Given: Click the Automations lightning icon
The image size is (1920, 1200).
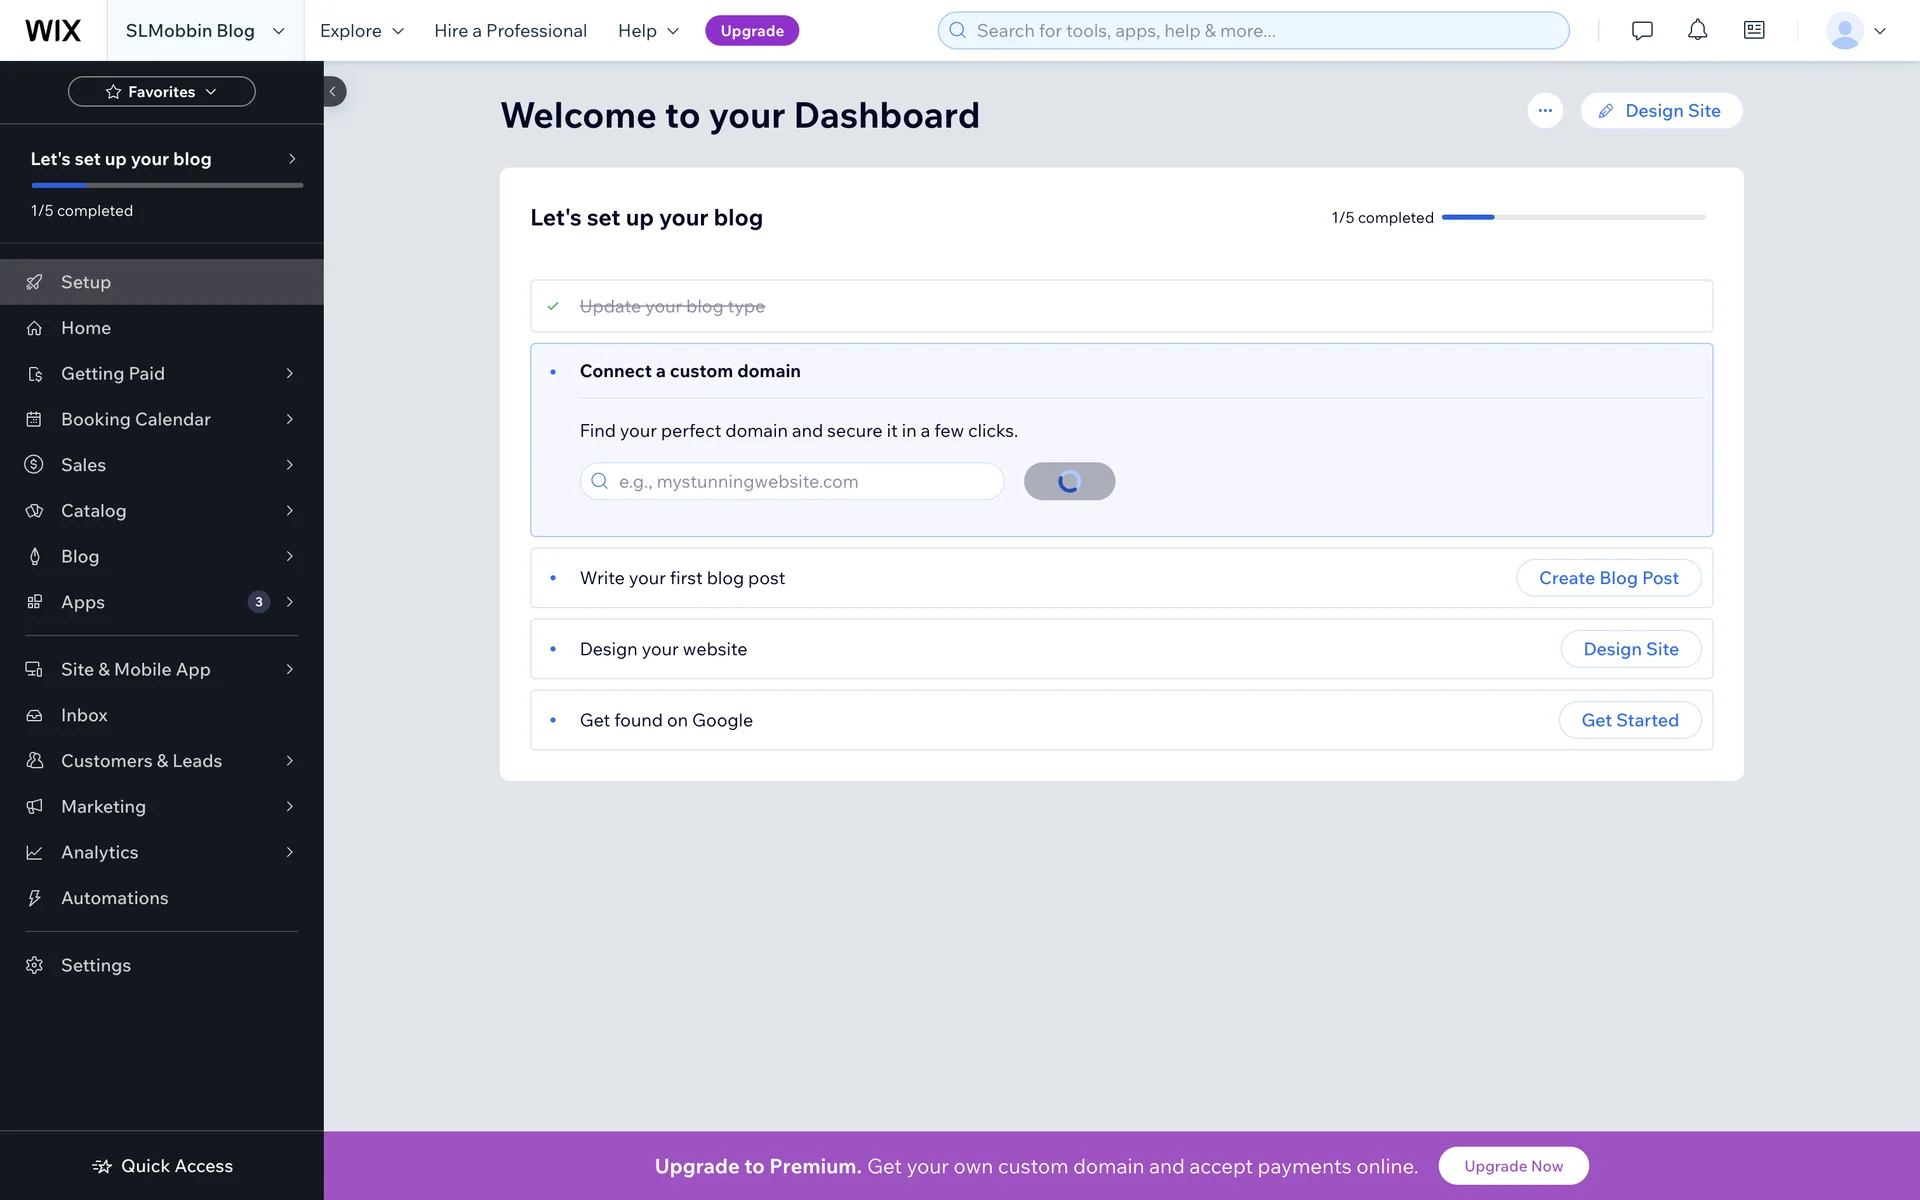Looking at the screenshot, I should (35, 898).
